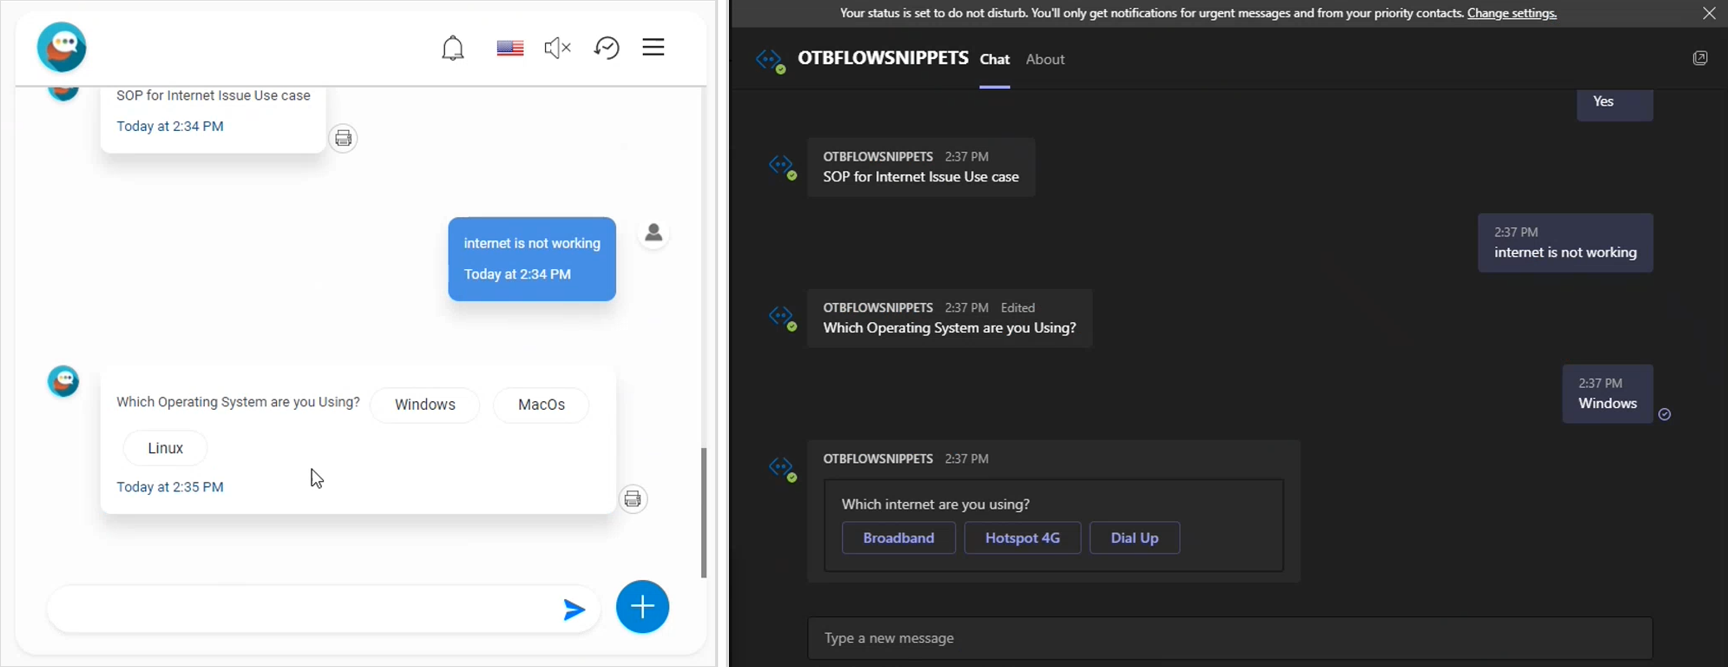
Task: Switch to the Chat tab in Teams
Action: tap(994, 60)
